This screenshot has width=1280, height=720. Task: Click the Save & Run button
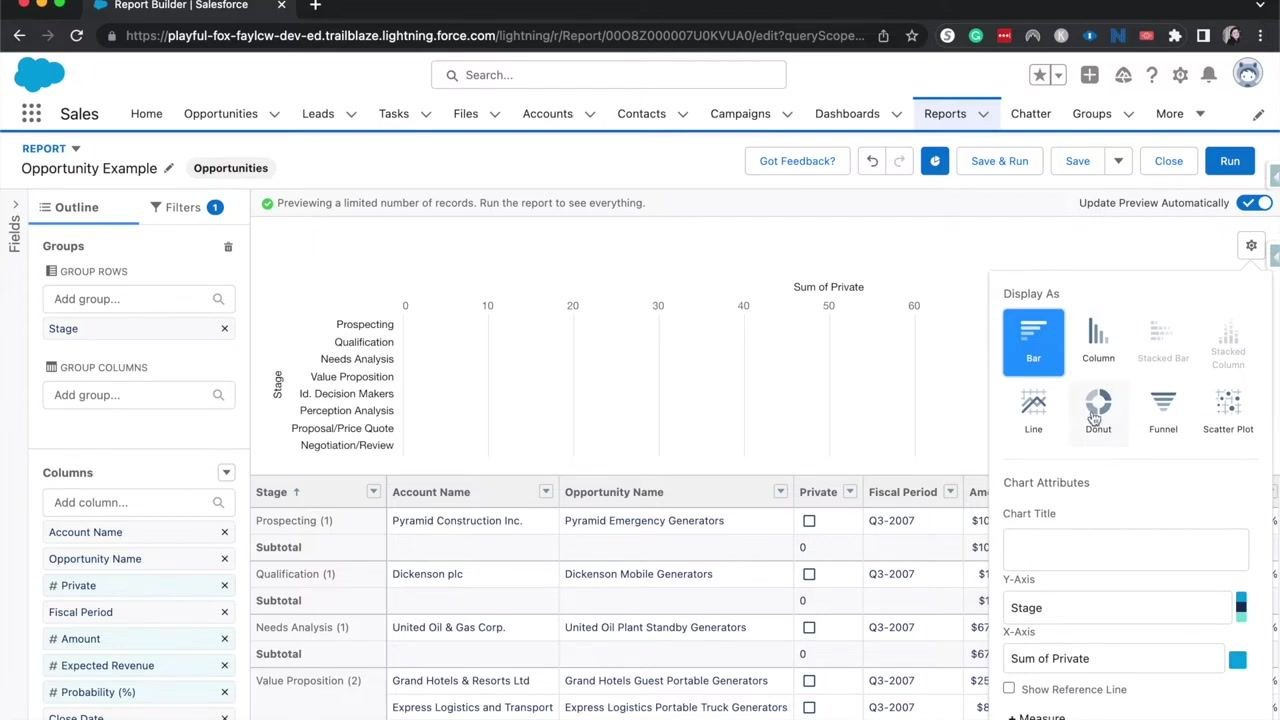pos(999,161)
